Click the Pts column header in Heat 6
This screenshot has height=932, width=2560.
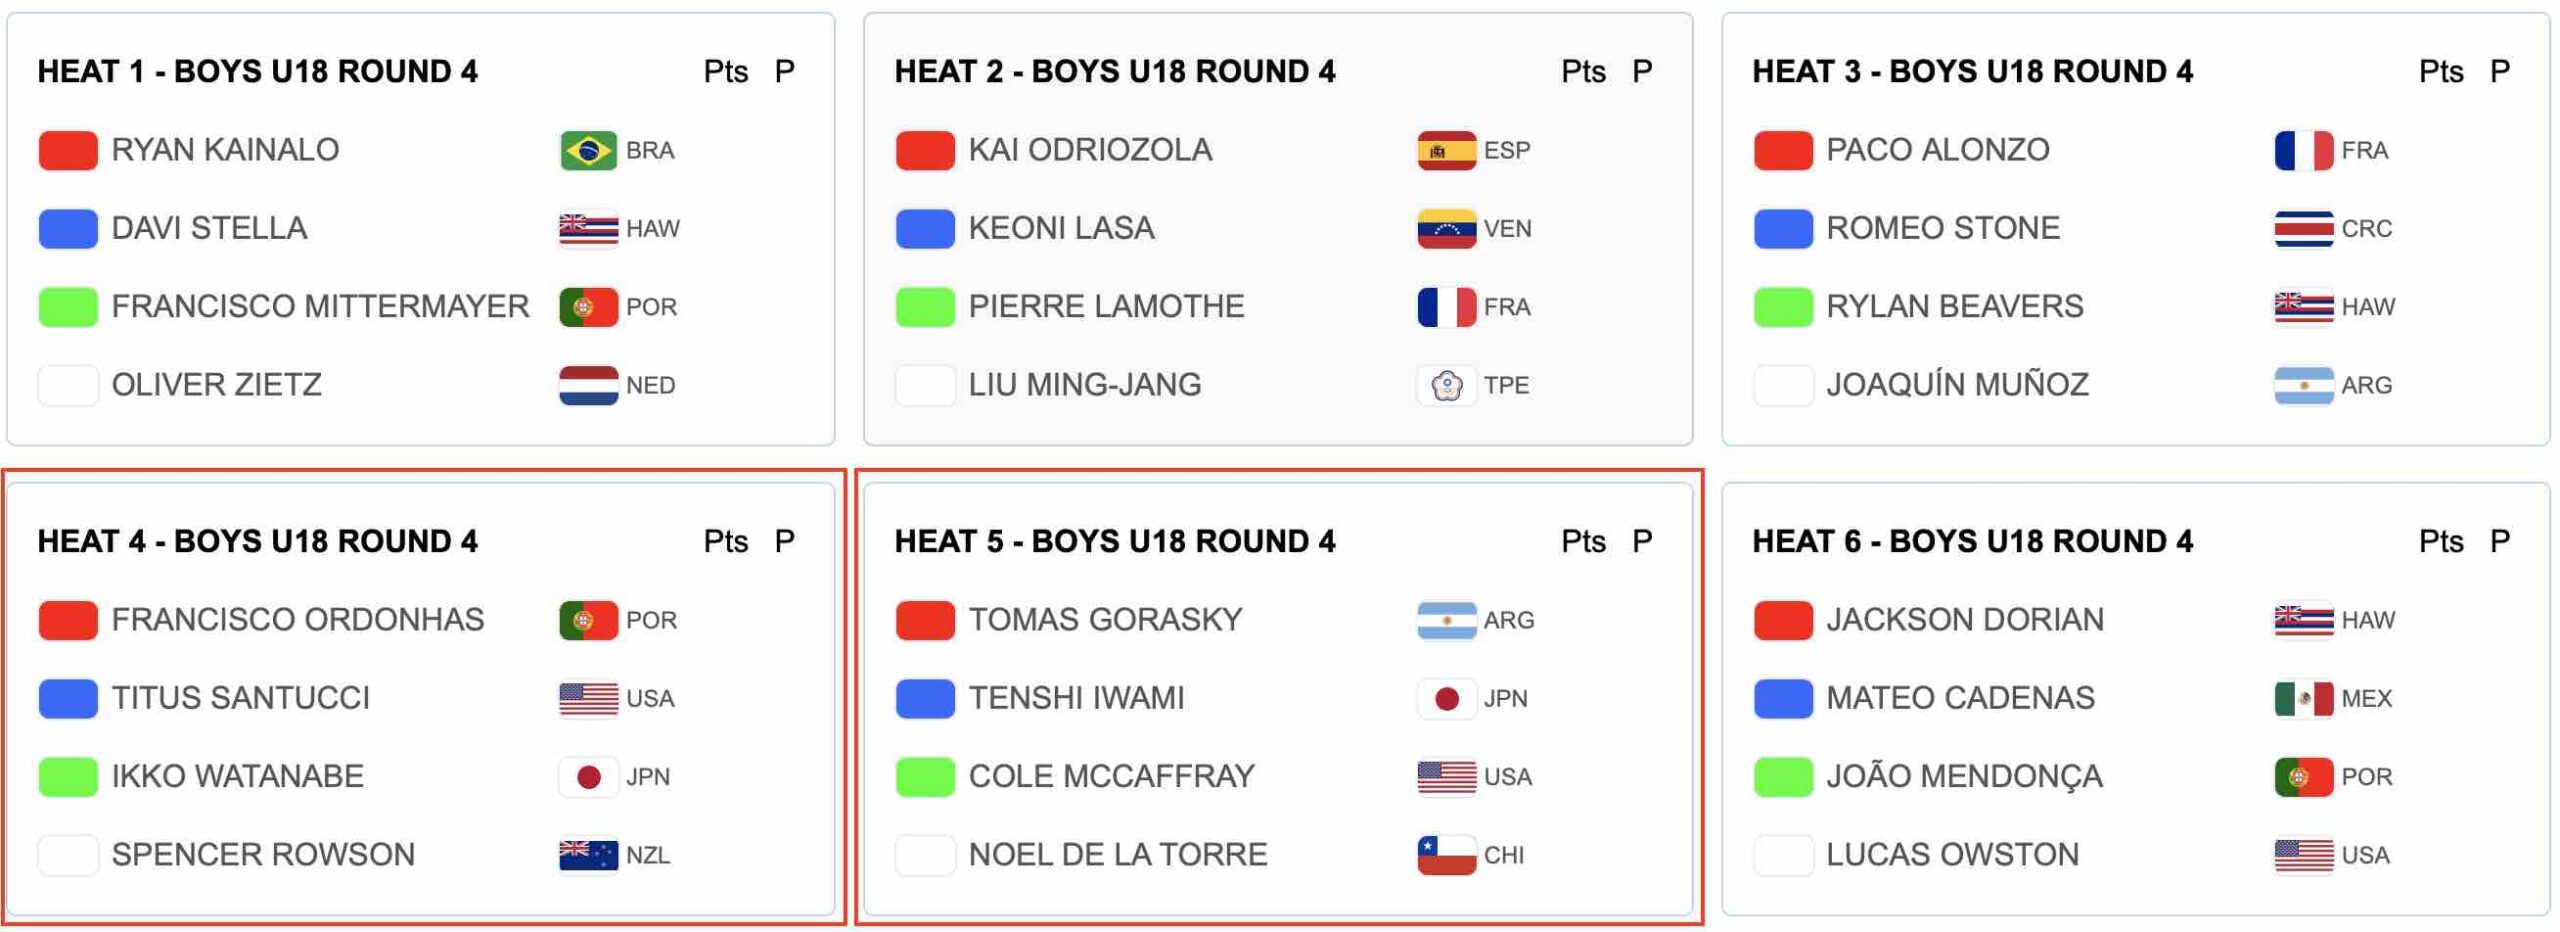tap(2440, 542)
